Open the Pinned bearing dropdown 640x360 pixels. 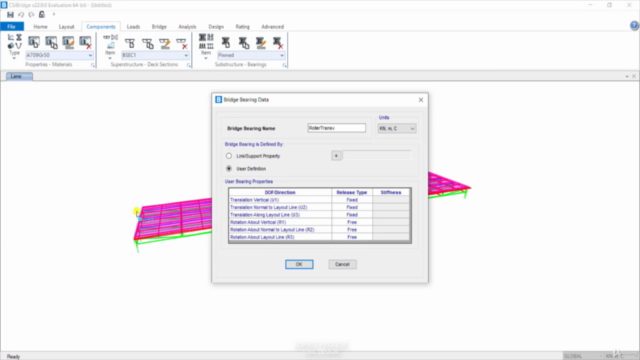point(251,55)
